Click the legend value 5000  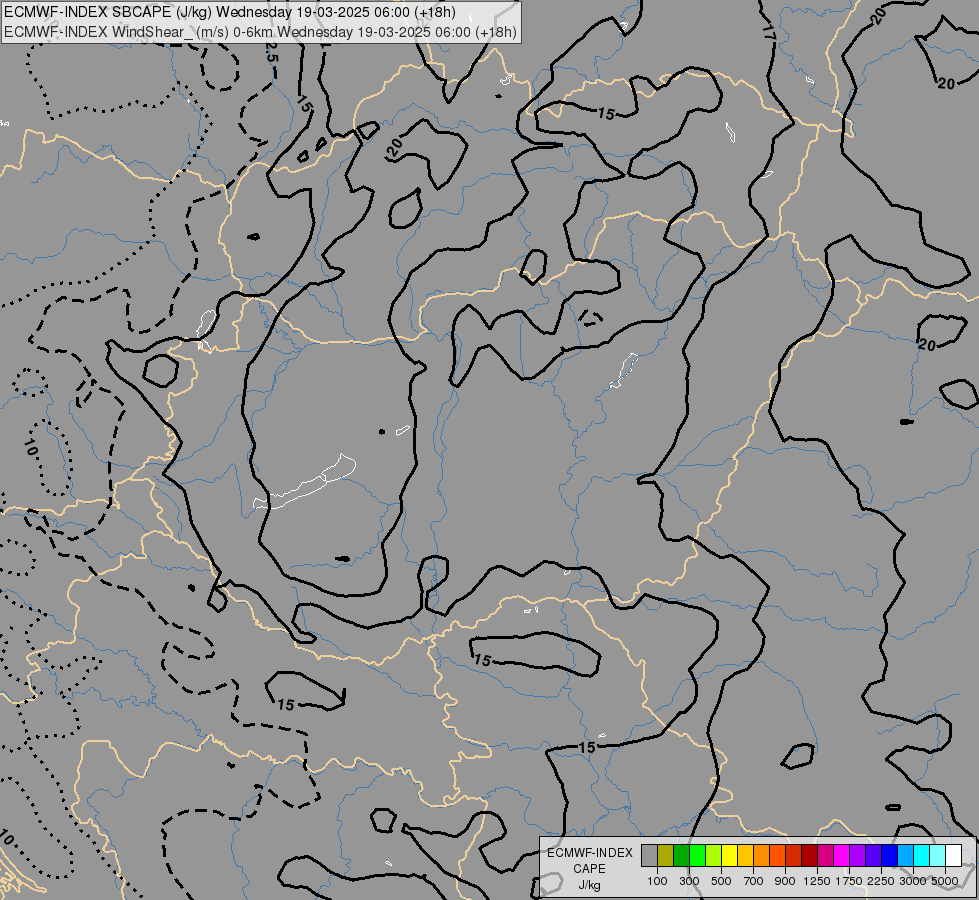coord(945,881)
